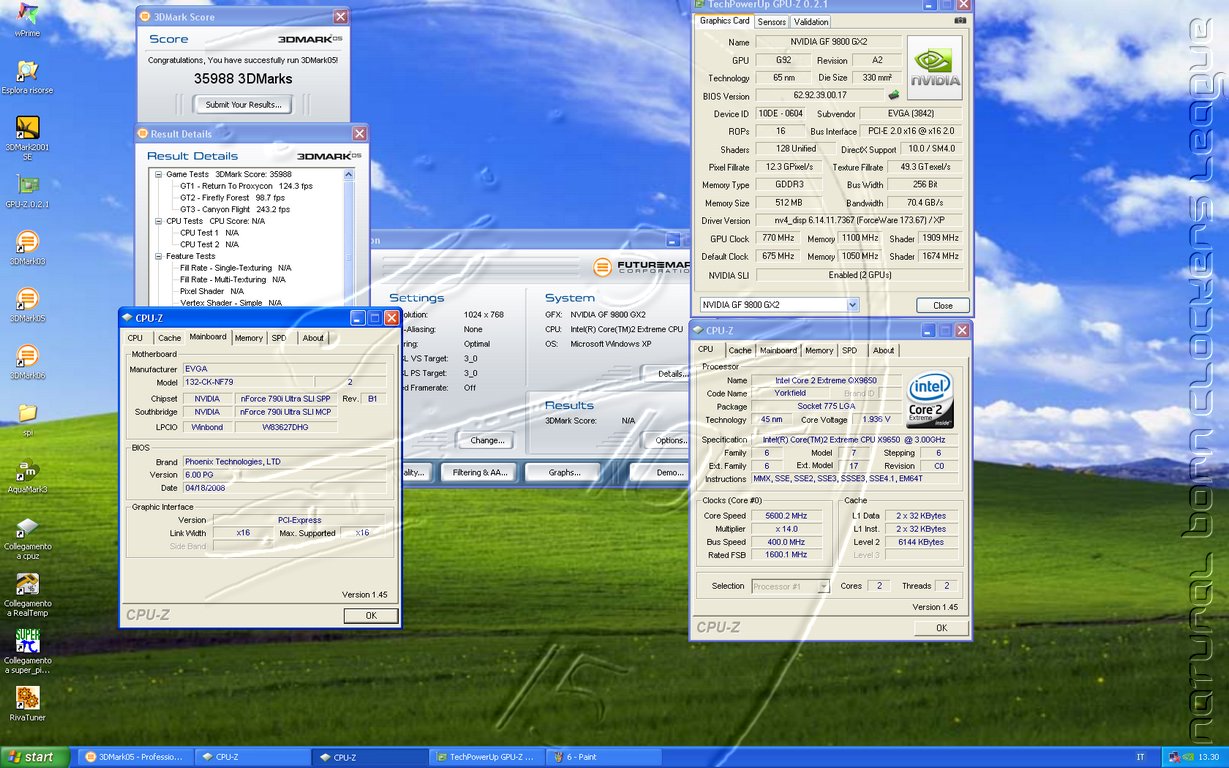The image size is (1229, 768).
Task: Collapse the CPU Tests tree node
Action: pyautogui.click(x=158, y=221)
